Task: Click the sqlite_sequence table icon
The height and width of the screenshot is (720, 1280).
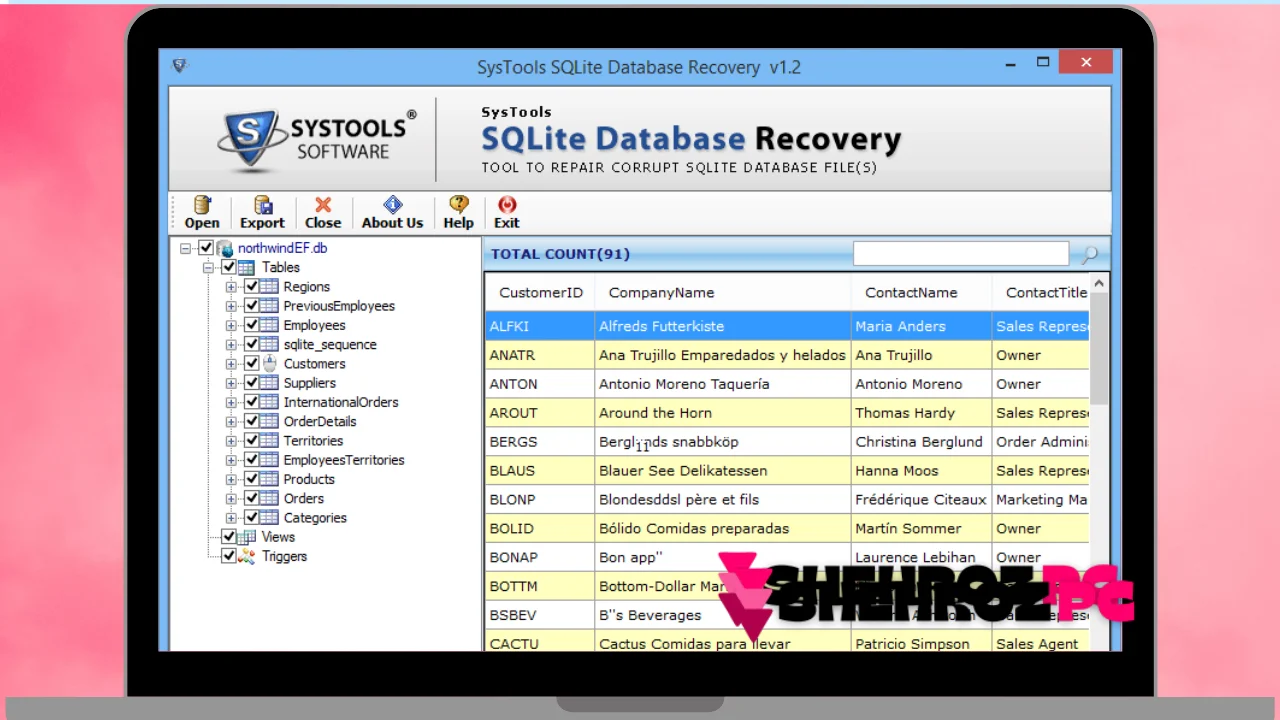Action: [x=269, y=344]
